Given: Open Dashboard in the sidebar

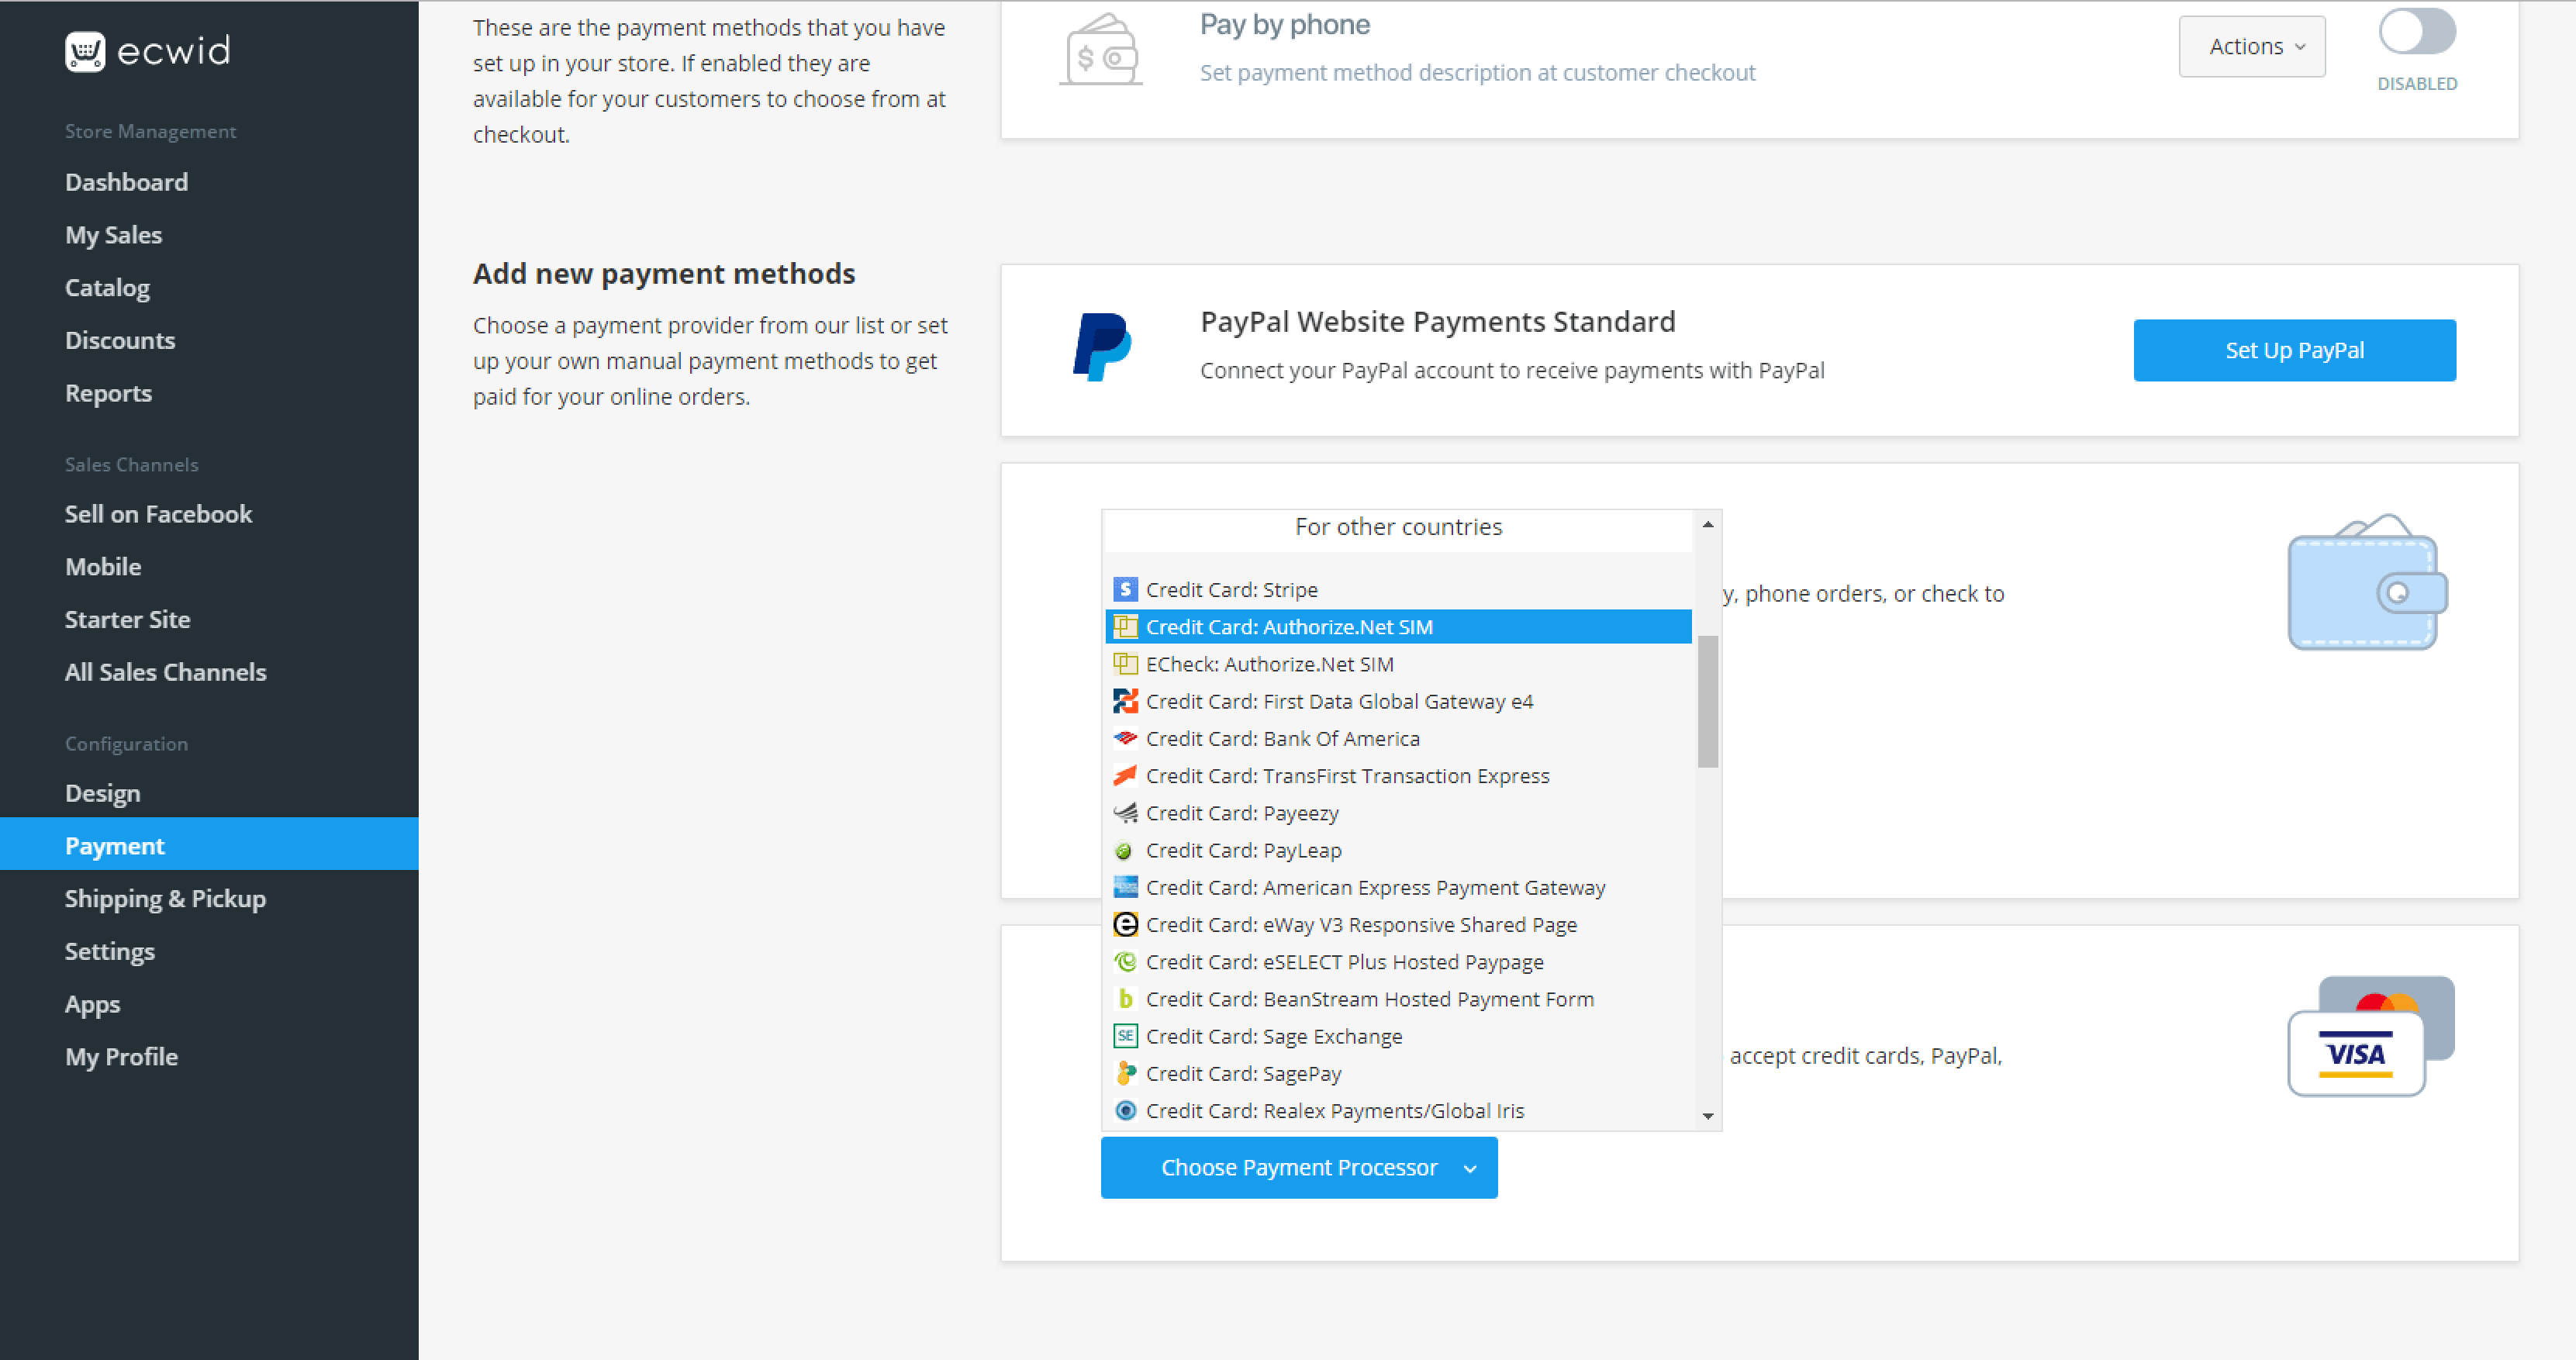Looking at the screenshot, I should point(126,182).
